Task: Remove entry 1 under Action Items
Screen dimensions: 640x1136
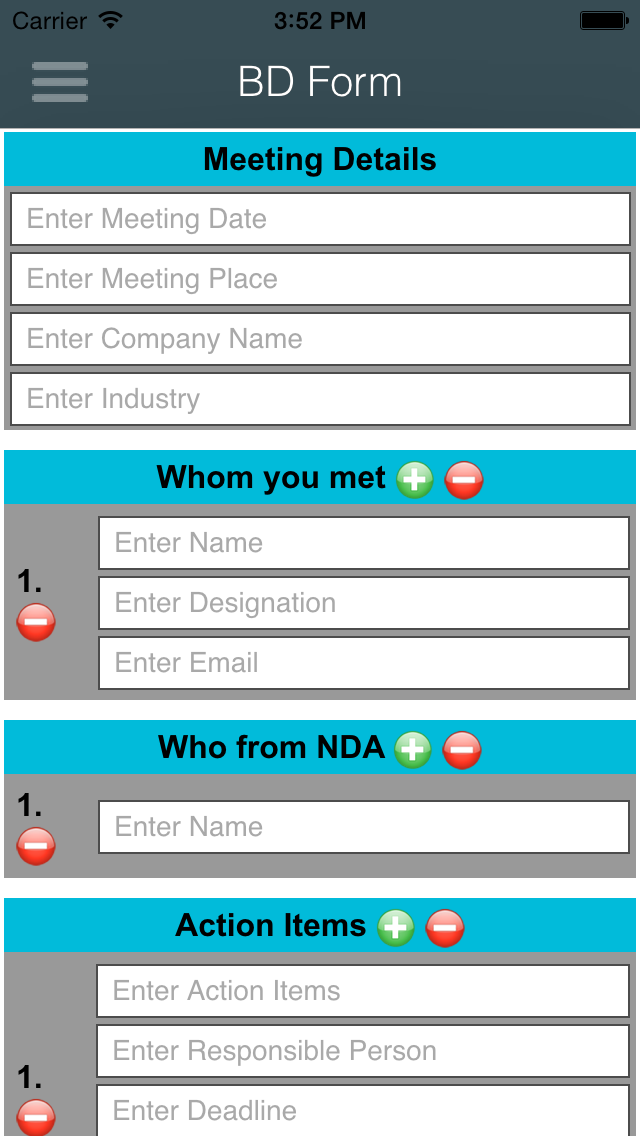Action: (x=36, y=1116)
